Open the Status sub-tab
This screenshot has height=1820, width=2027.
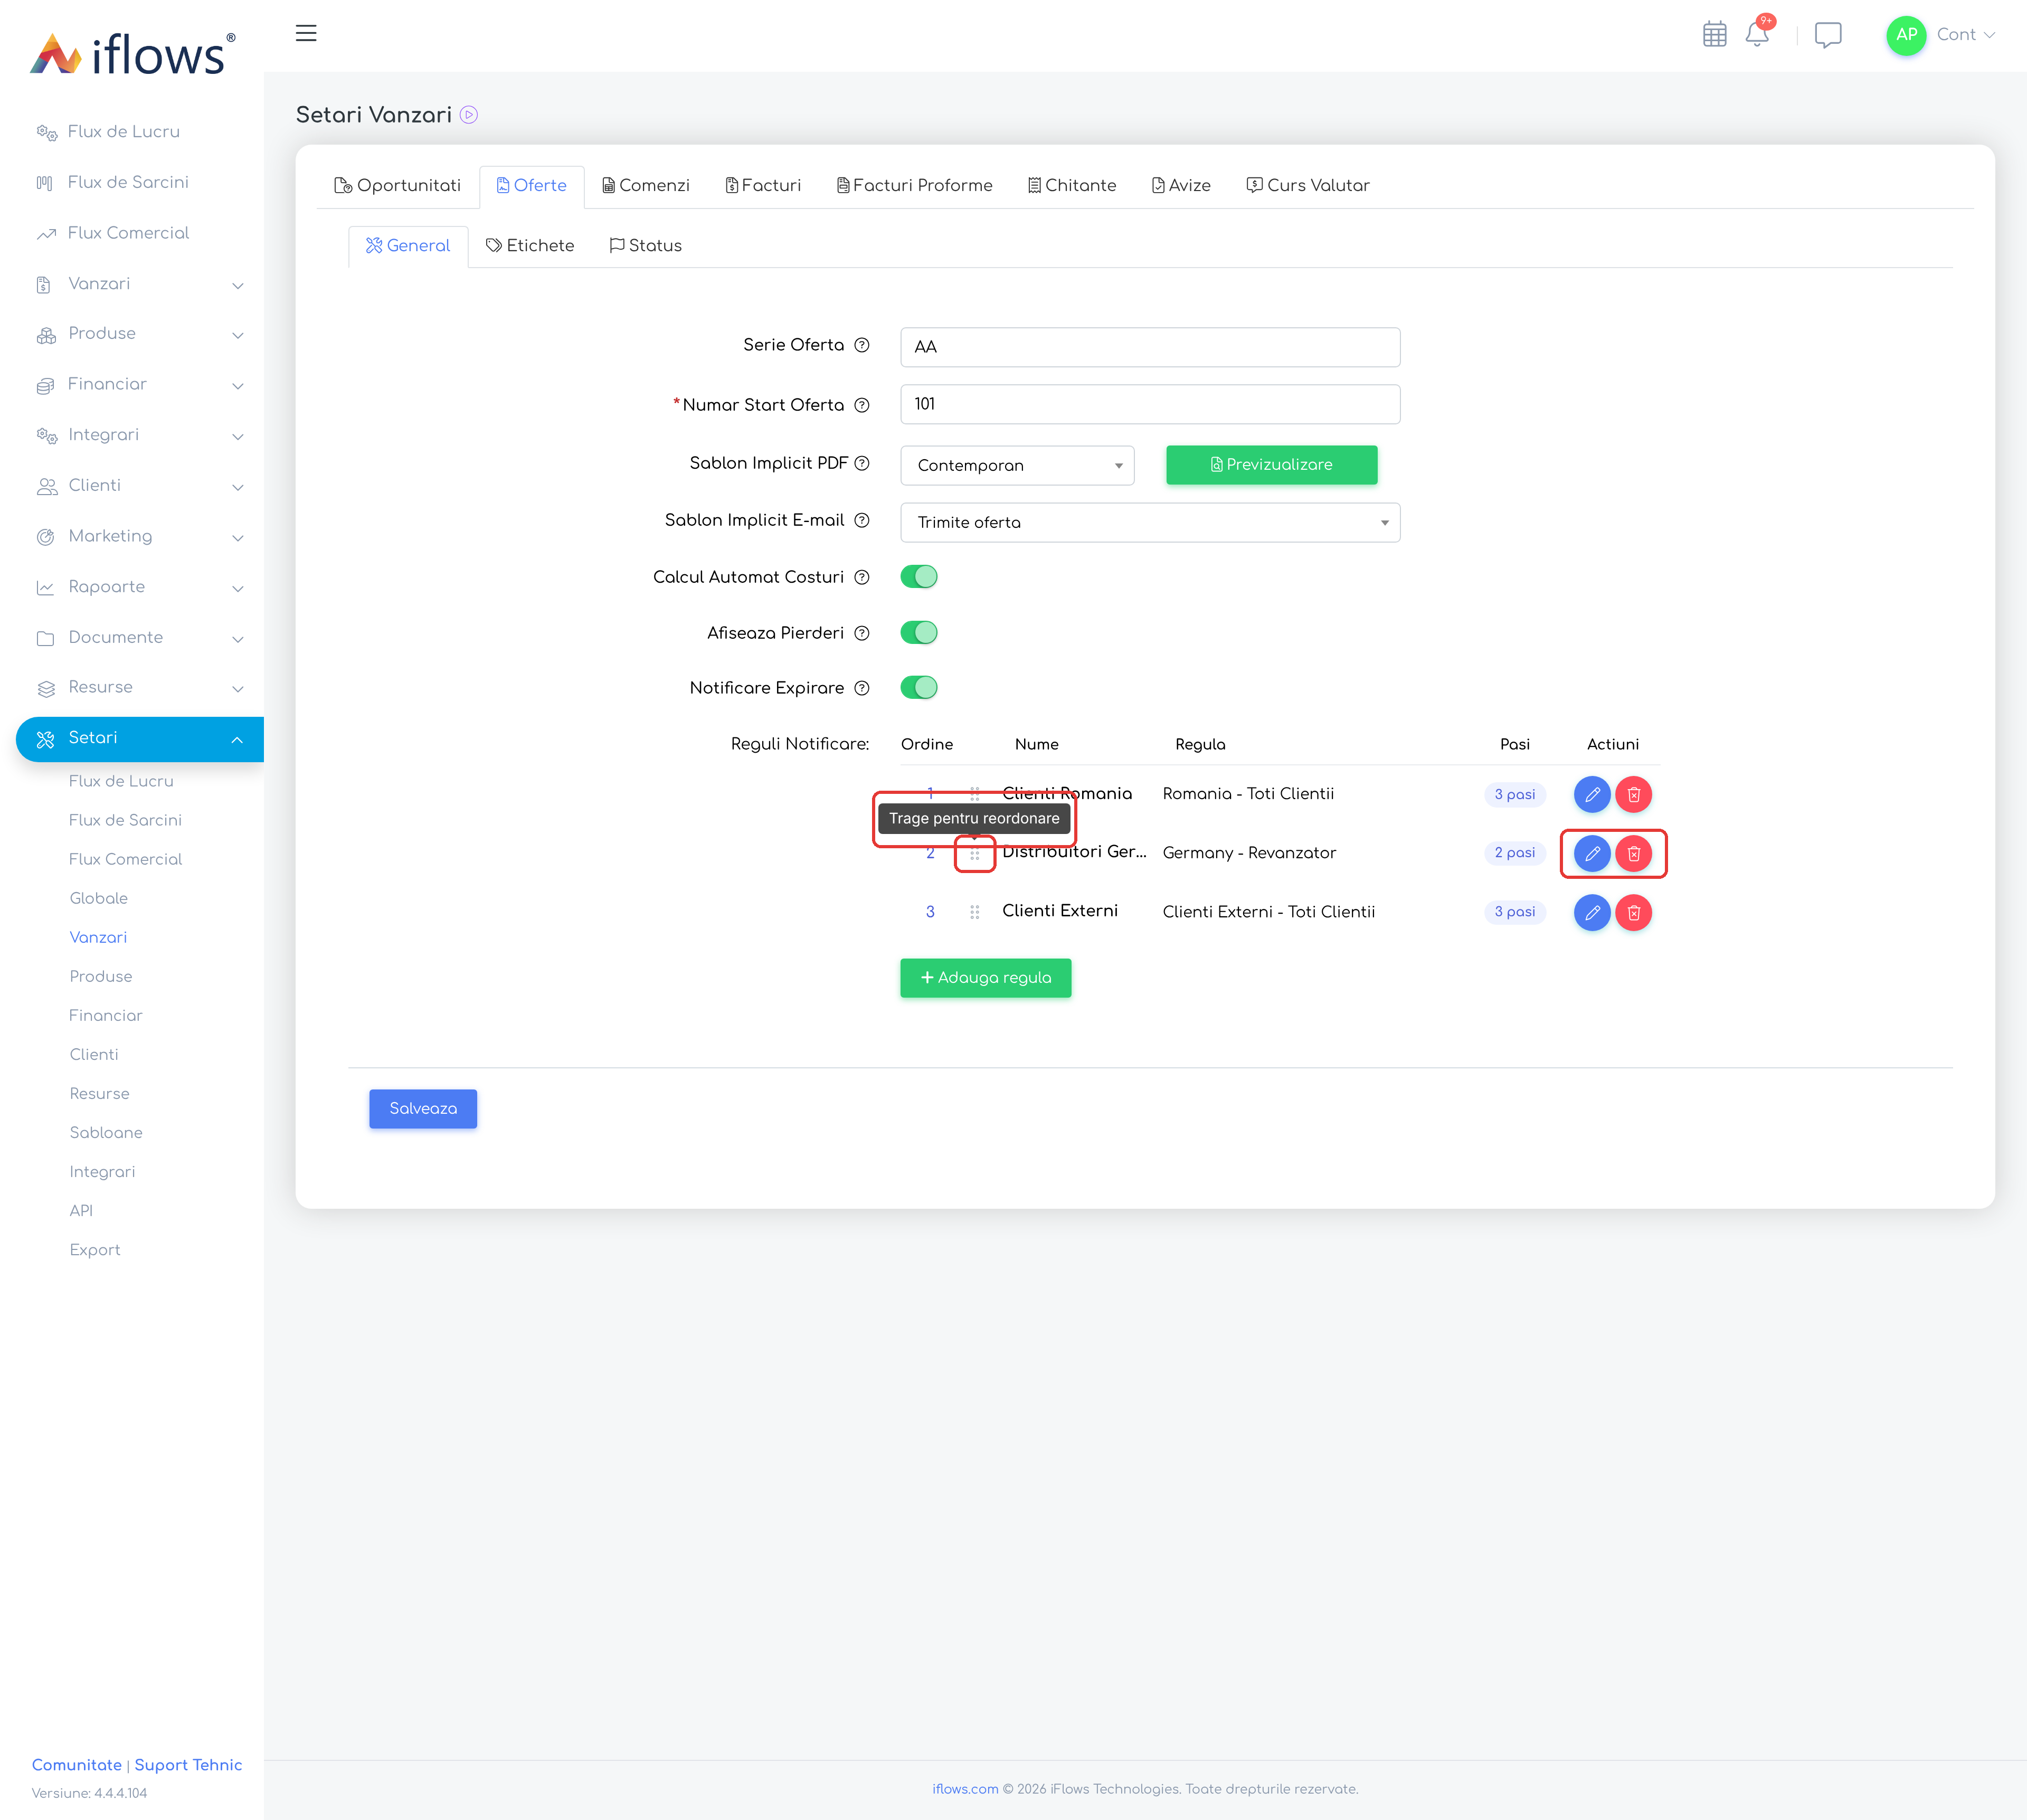645,245
